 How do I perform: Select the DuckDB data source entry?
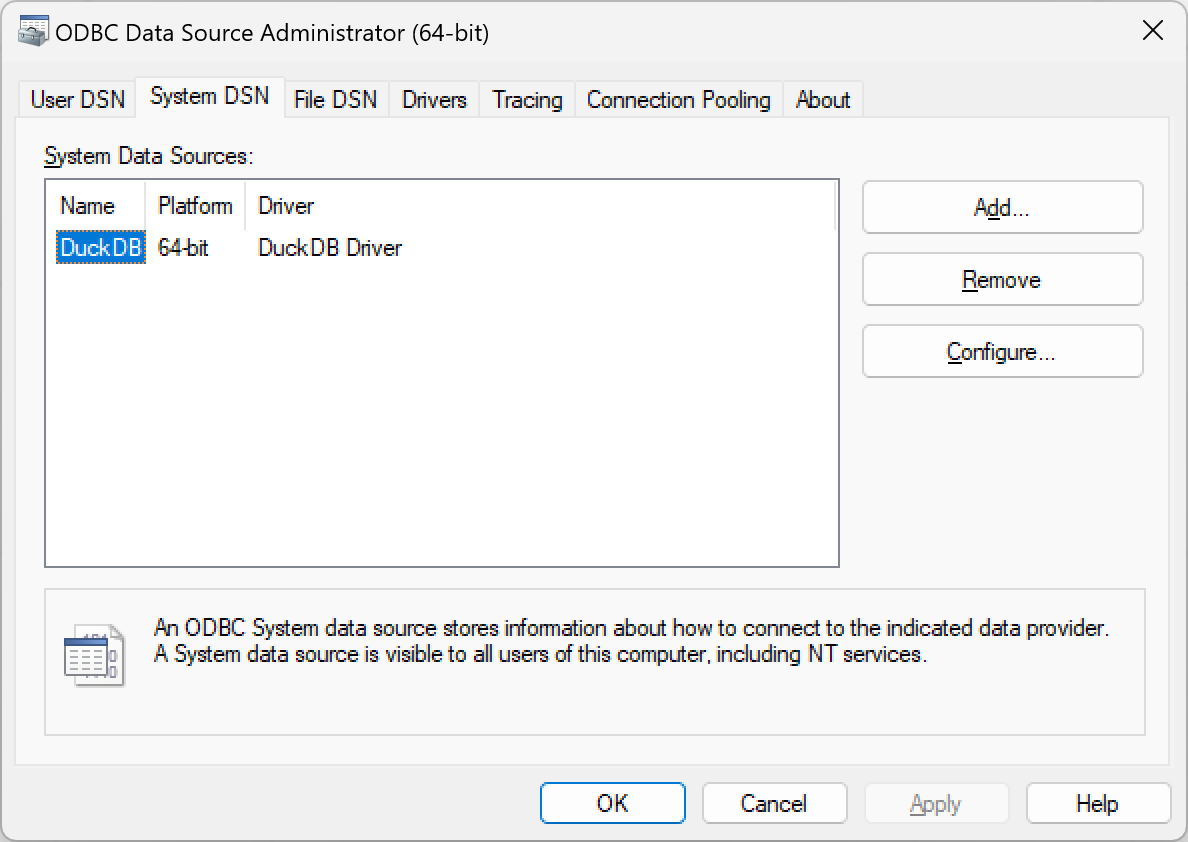click(100, 247)
